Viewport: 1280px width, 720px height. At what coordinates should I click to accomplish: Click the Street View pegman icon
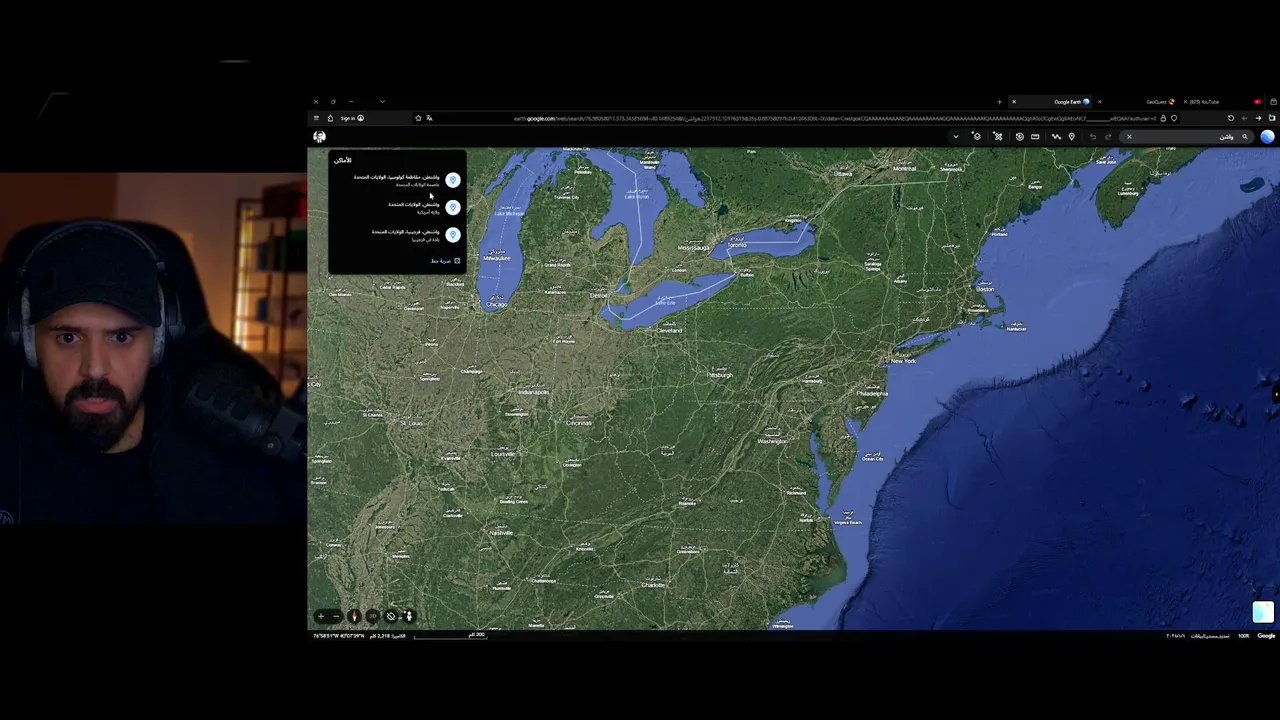tap(409, 616)
